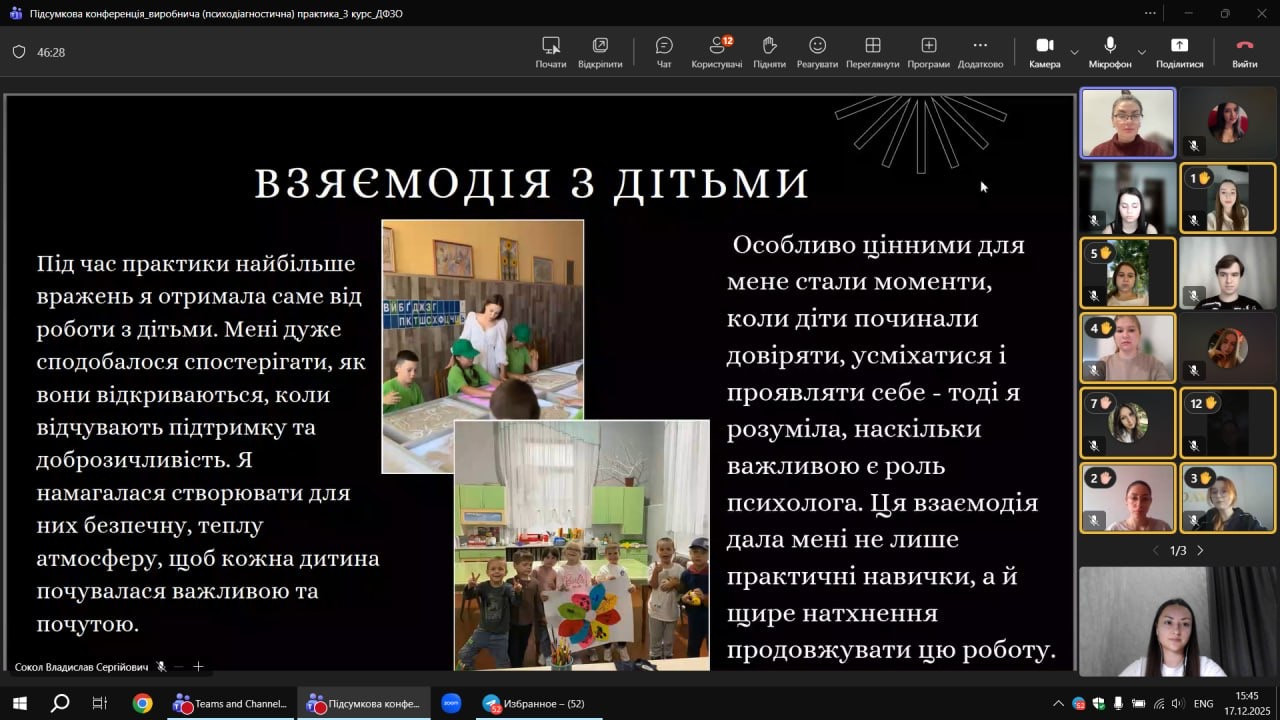Click the Почати take control icon
The width and height of the screenshot is (1280, 720).
[550, 52]
